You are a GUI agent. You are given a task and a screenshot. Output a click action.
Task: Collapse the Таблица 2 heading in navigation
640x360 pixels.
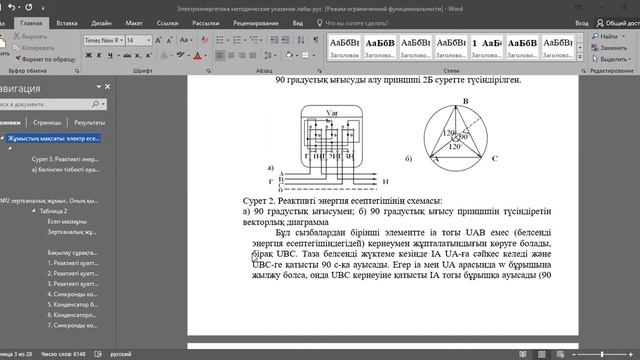pos(34,211)
